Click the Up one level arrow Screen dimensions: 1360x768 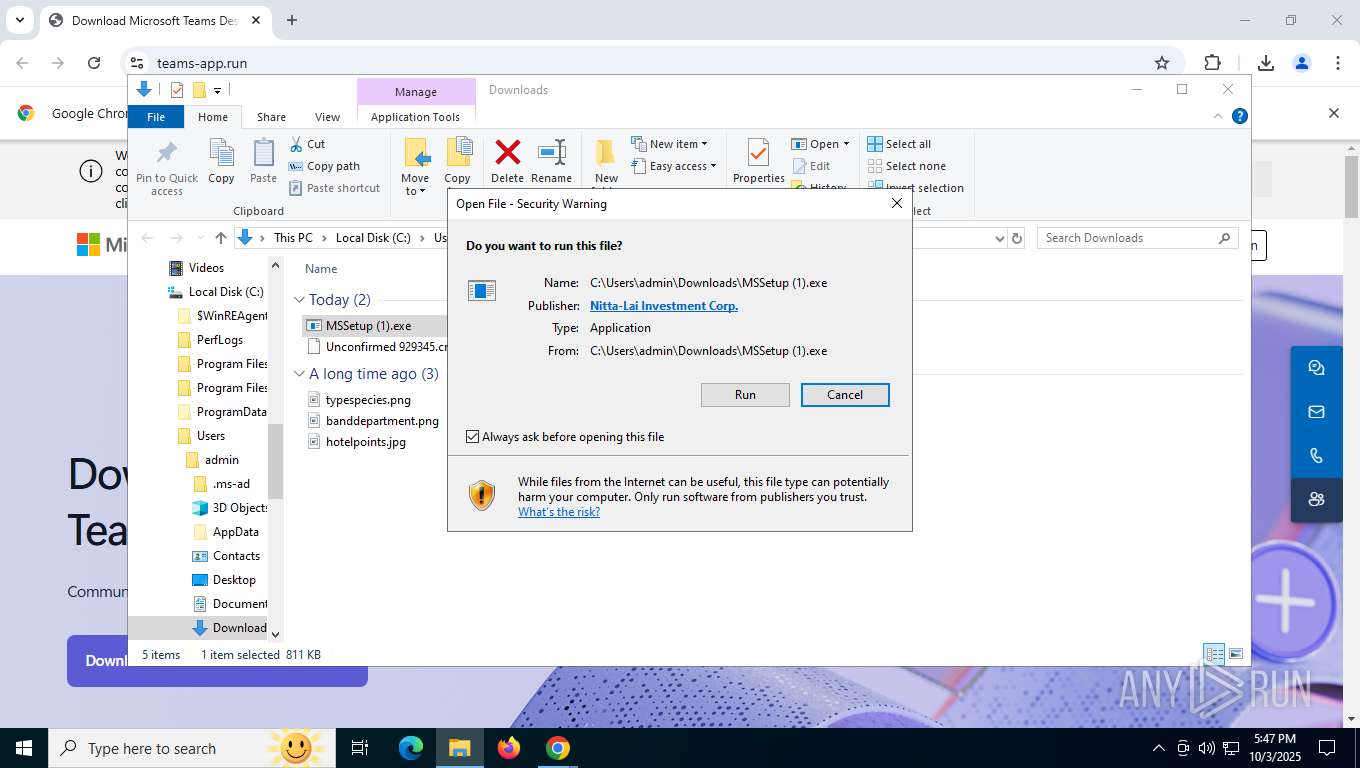pyautogui.click(x=221, y=238)
